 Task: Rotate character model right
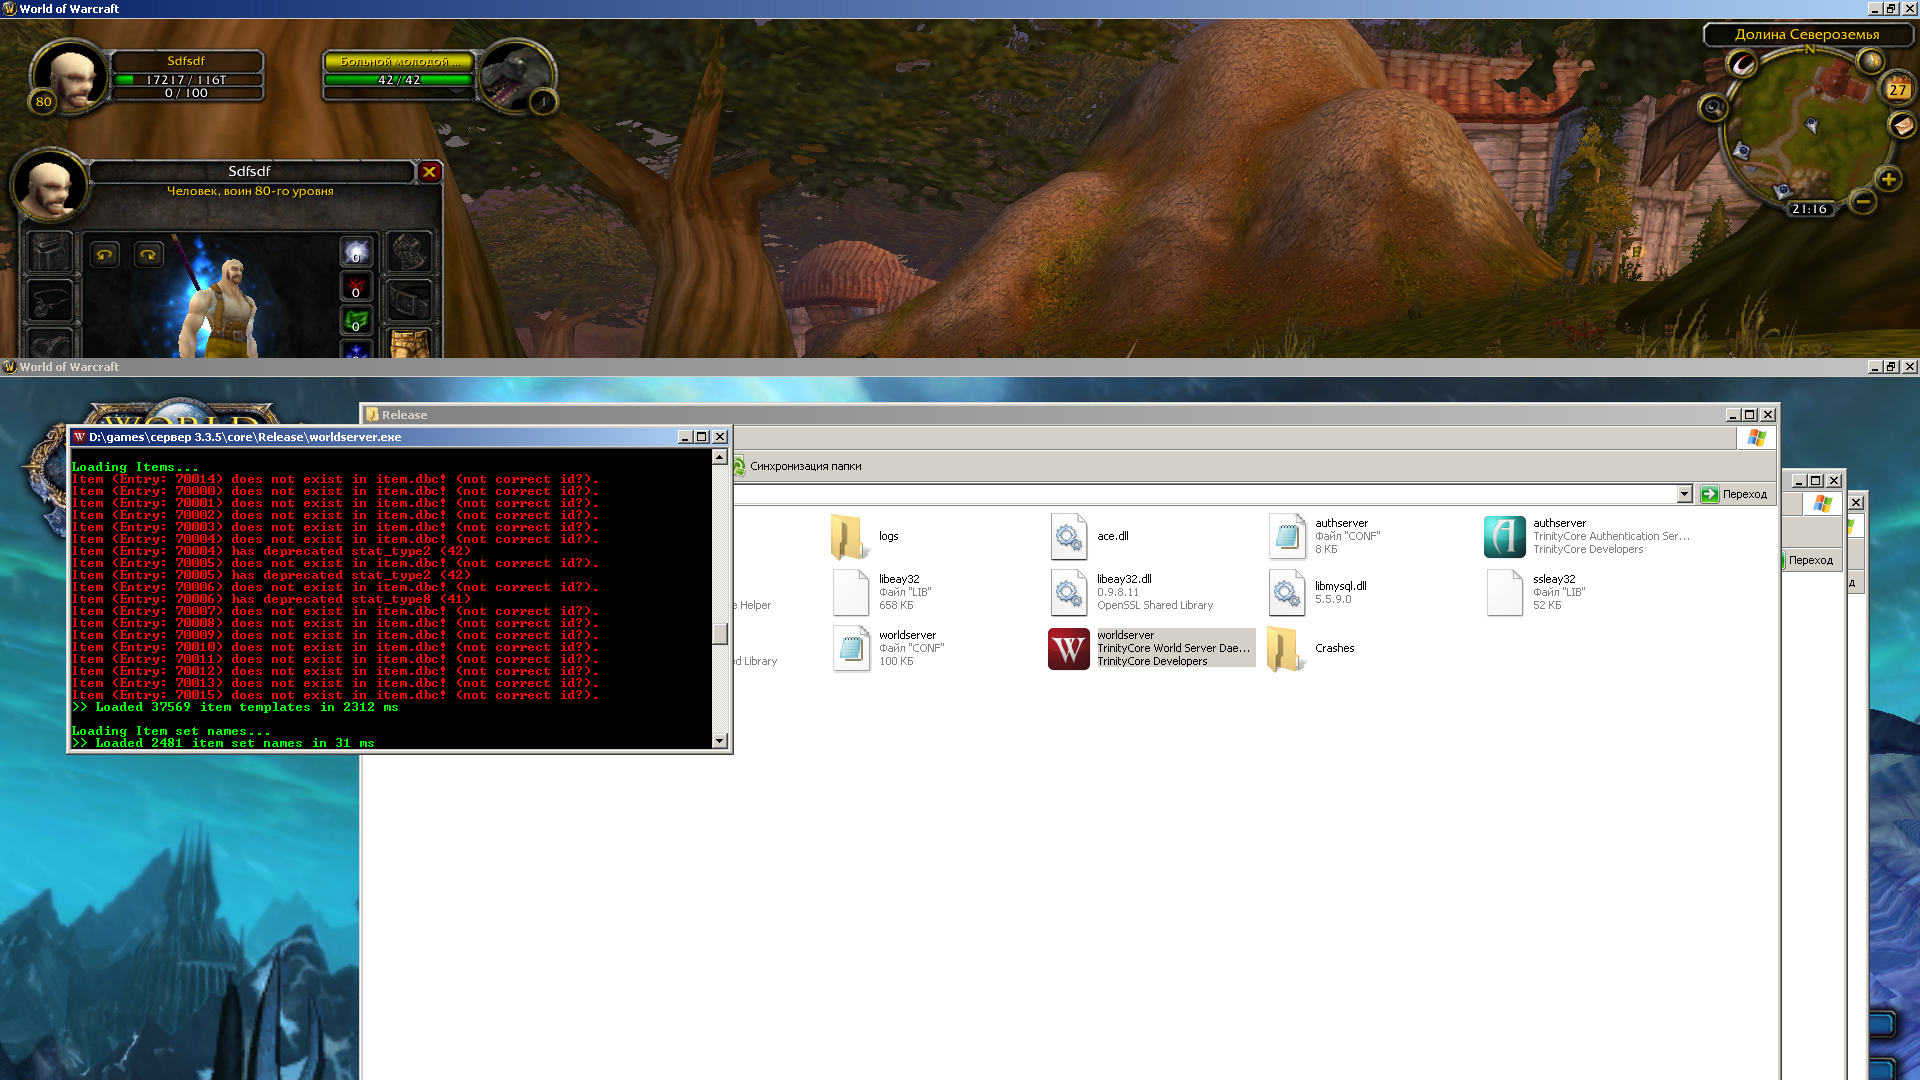(148, 255)
